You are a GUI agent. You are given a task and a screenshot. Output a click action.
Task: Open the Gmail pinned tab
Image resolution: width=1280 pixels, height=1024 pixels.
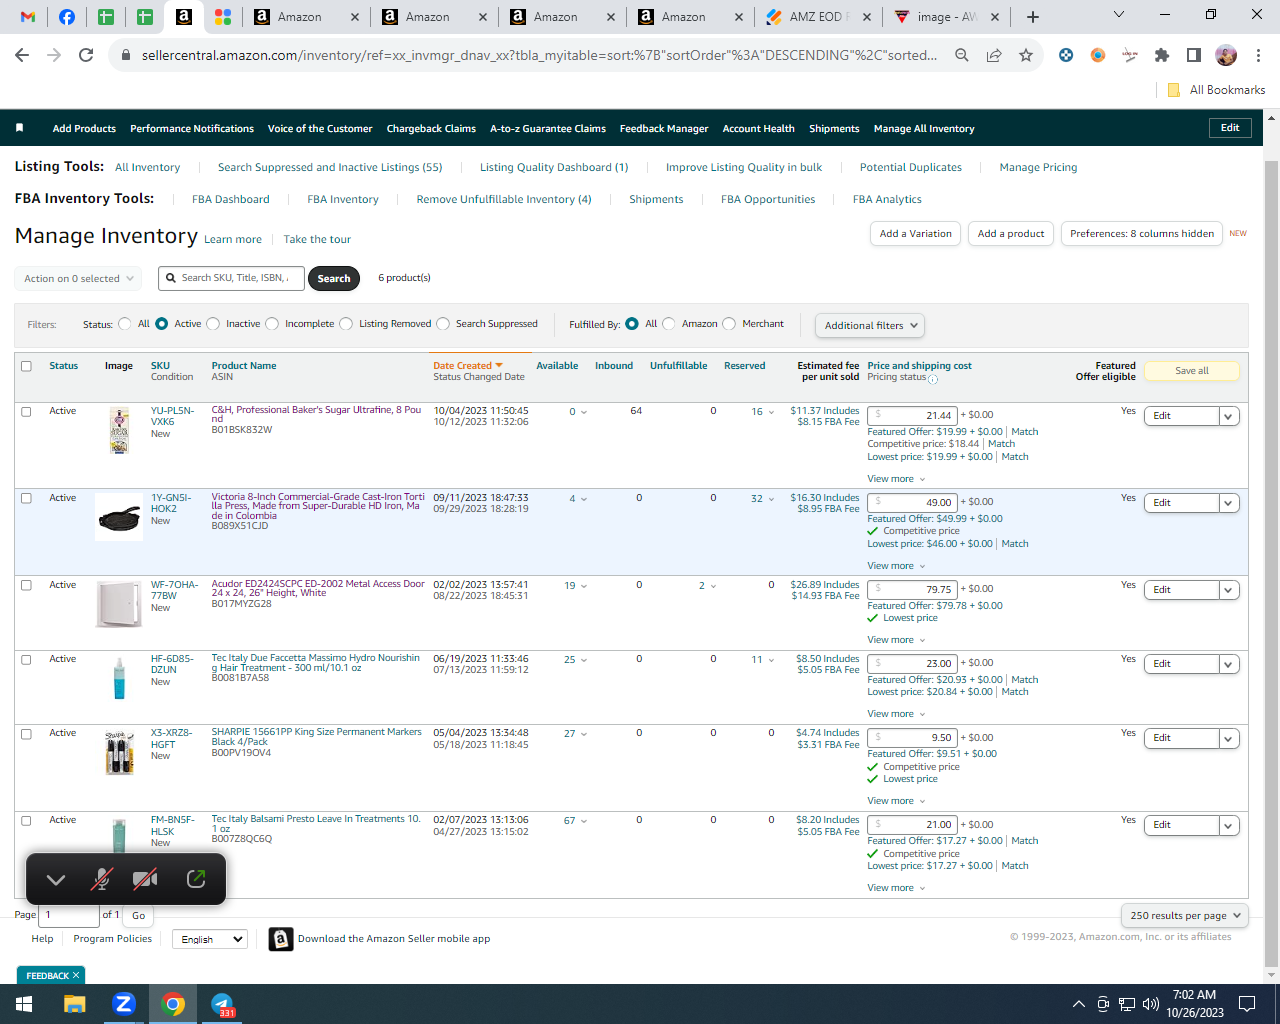(28, 17)
